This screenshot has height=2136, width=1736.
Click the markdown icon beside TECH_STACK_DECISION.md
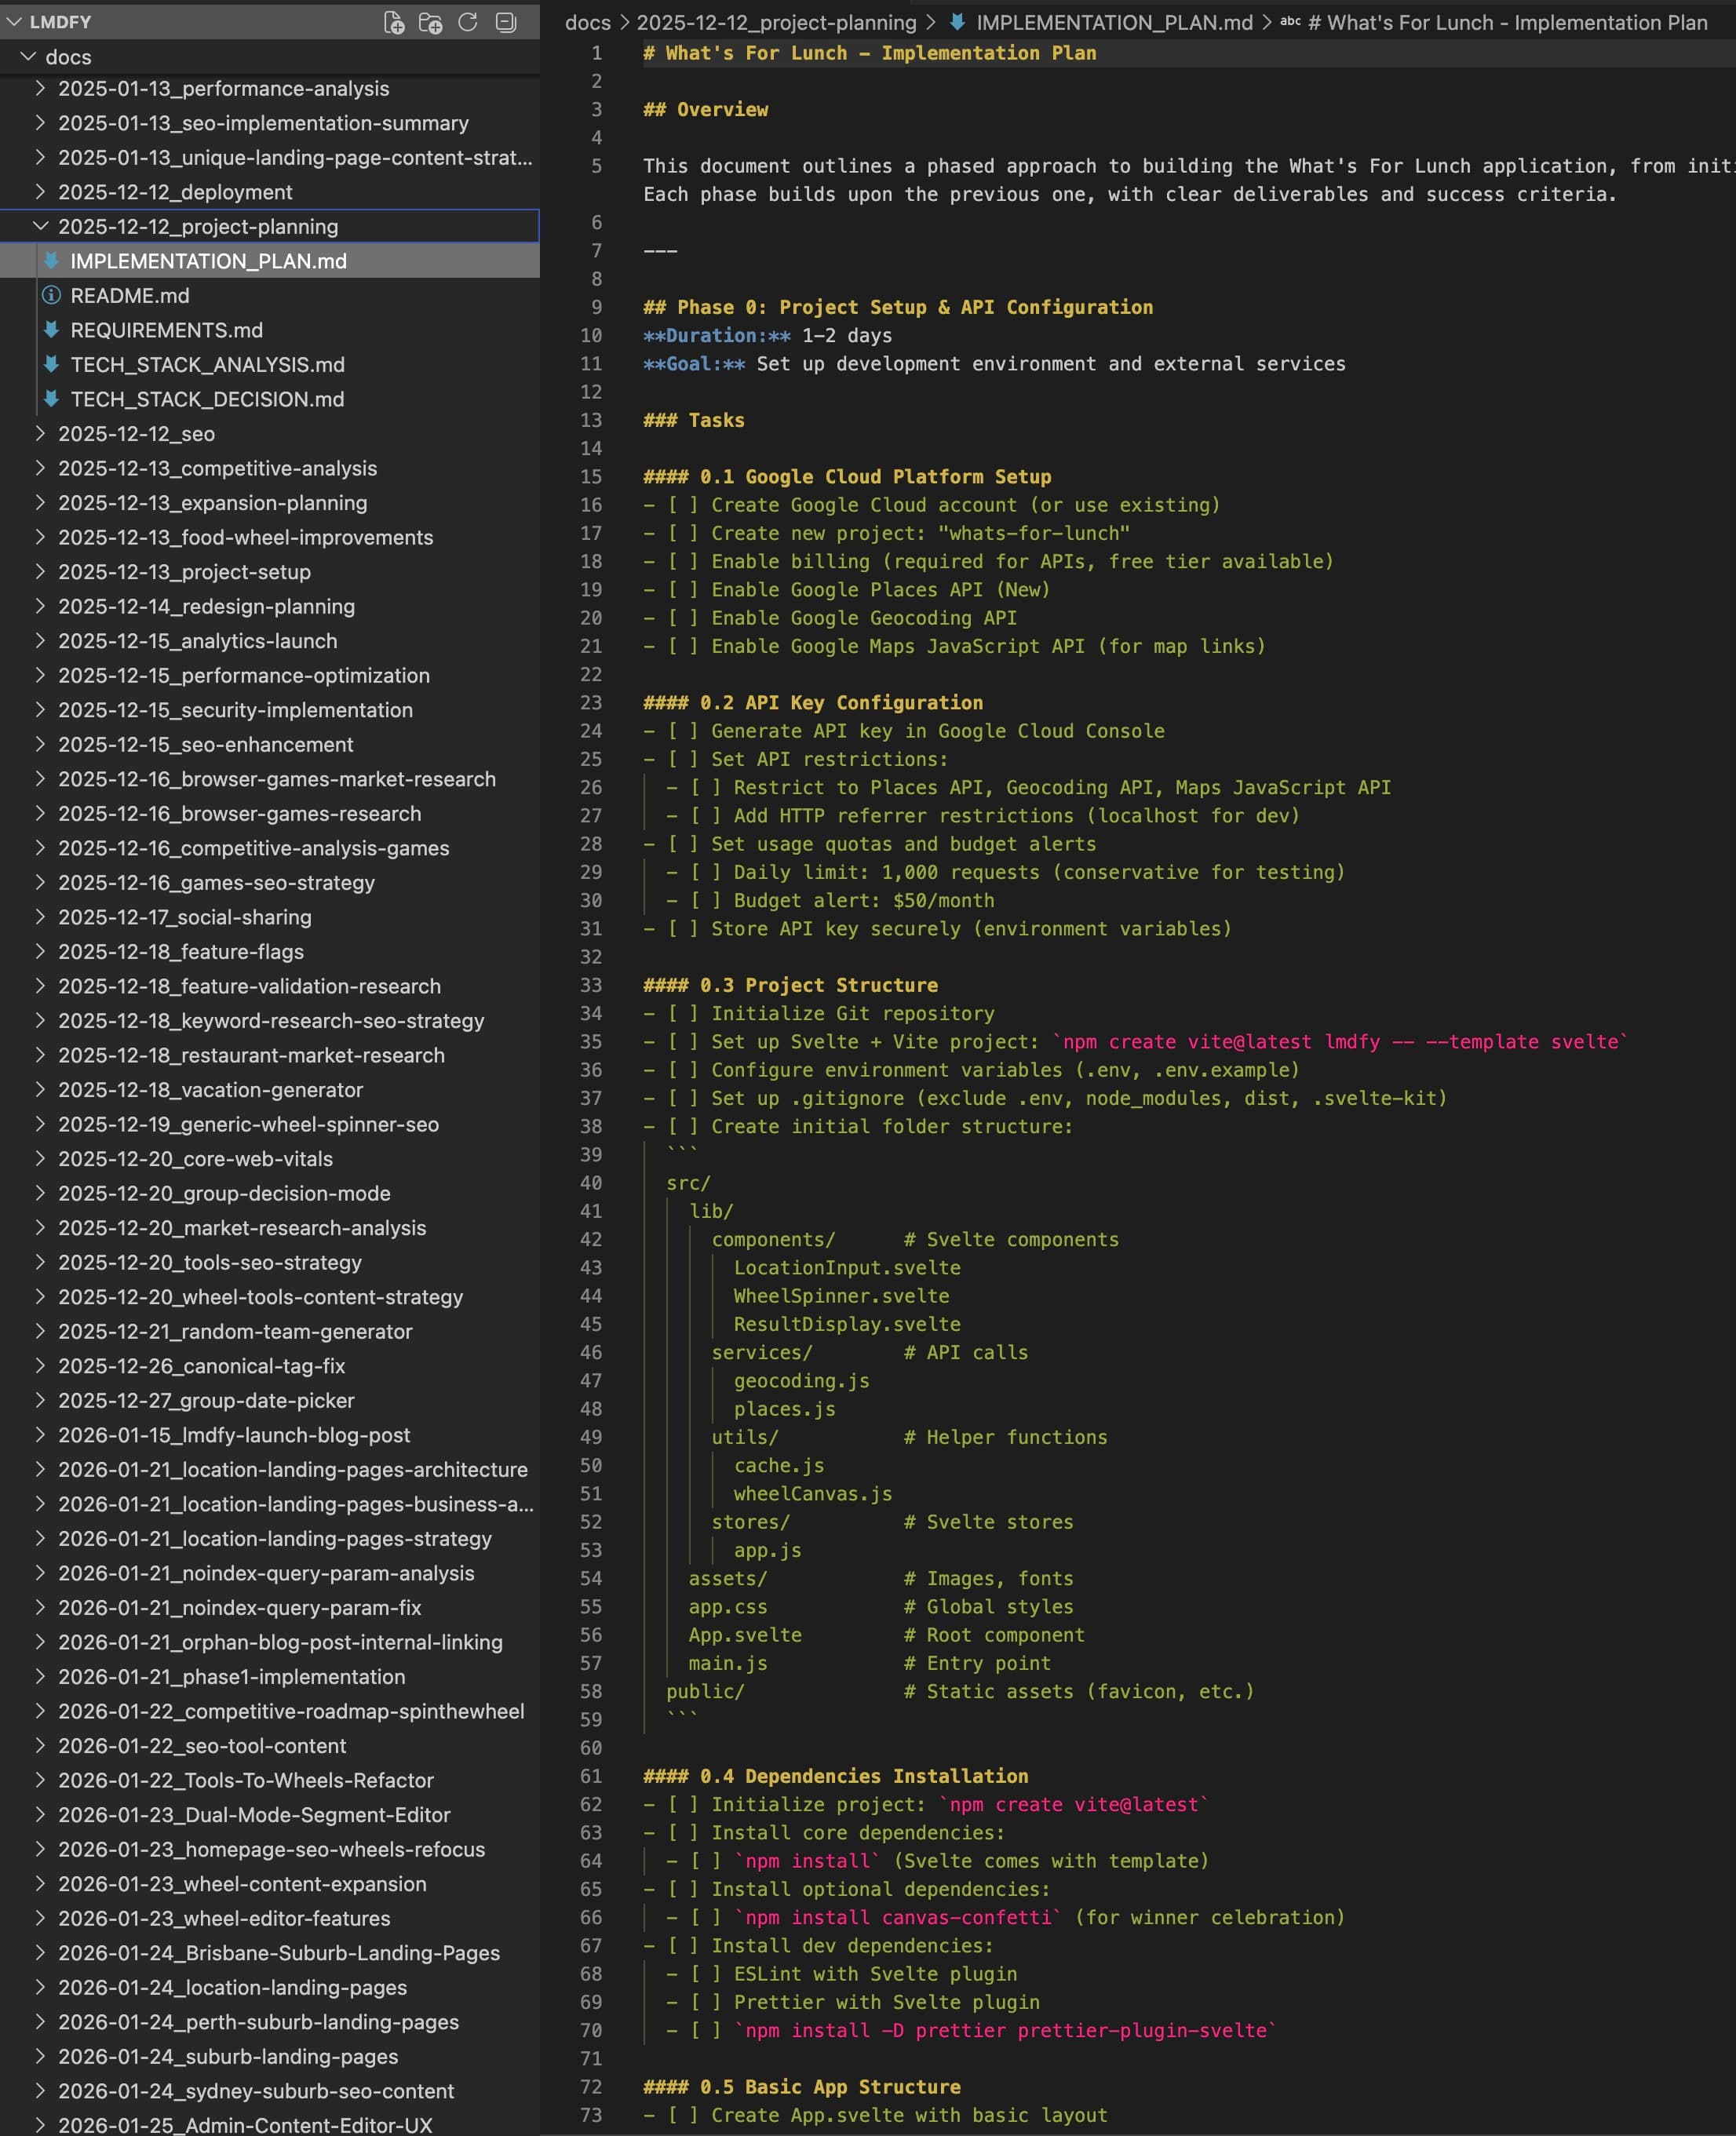[51, 399]
